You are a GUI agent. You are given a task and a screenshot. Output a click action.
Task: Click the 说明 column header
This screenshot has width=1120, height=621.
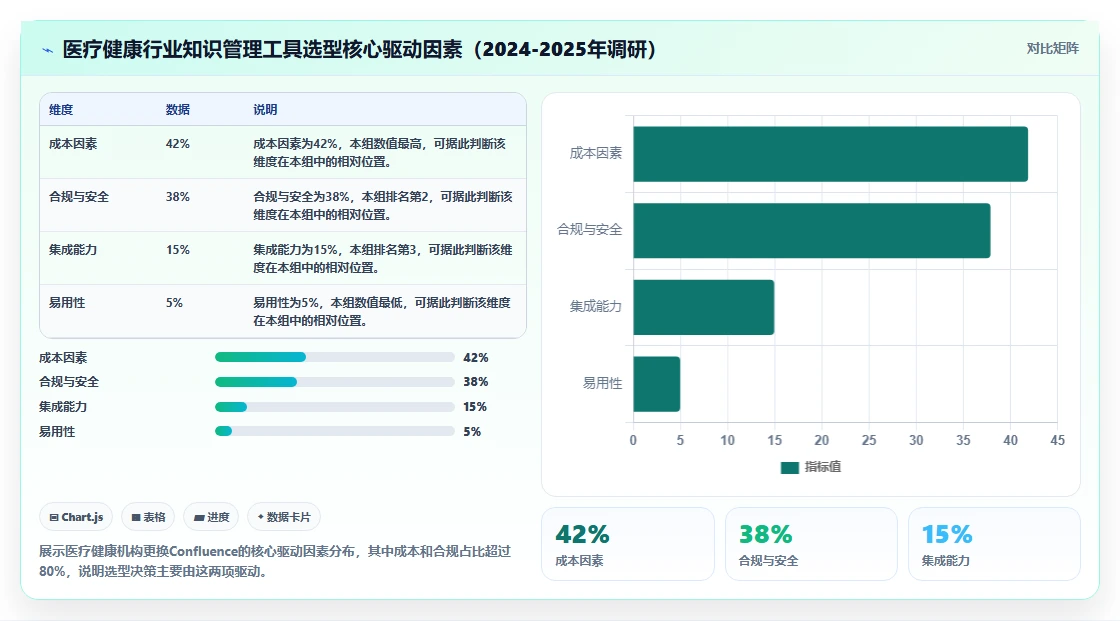pos(265,109)
